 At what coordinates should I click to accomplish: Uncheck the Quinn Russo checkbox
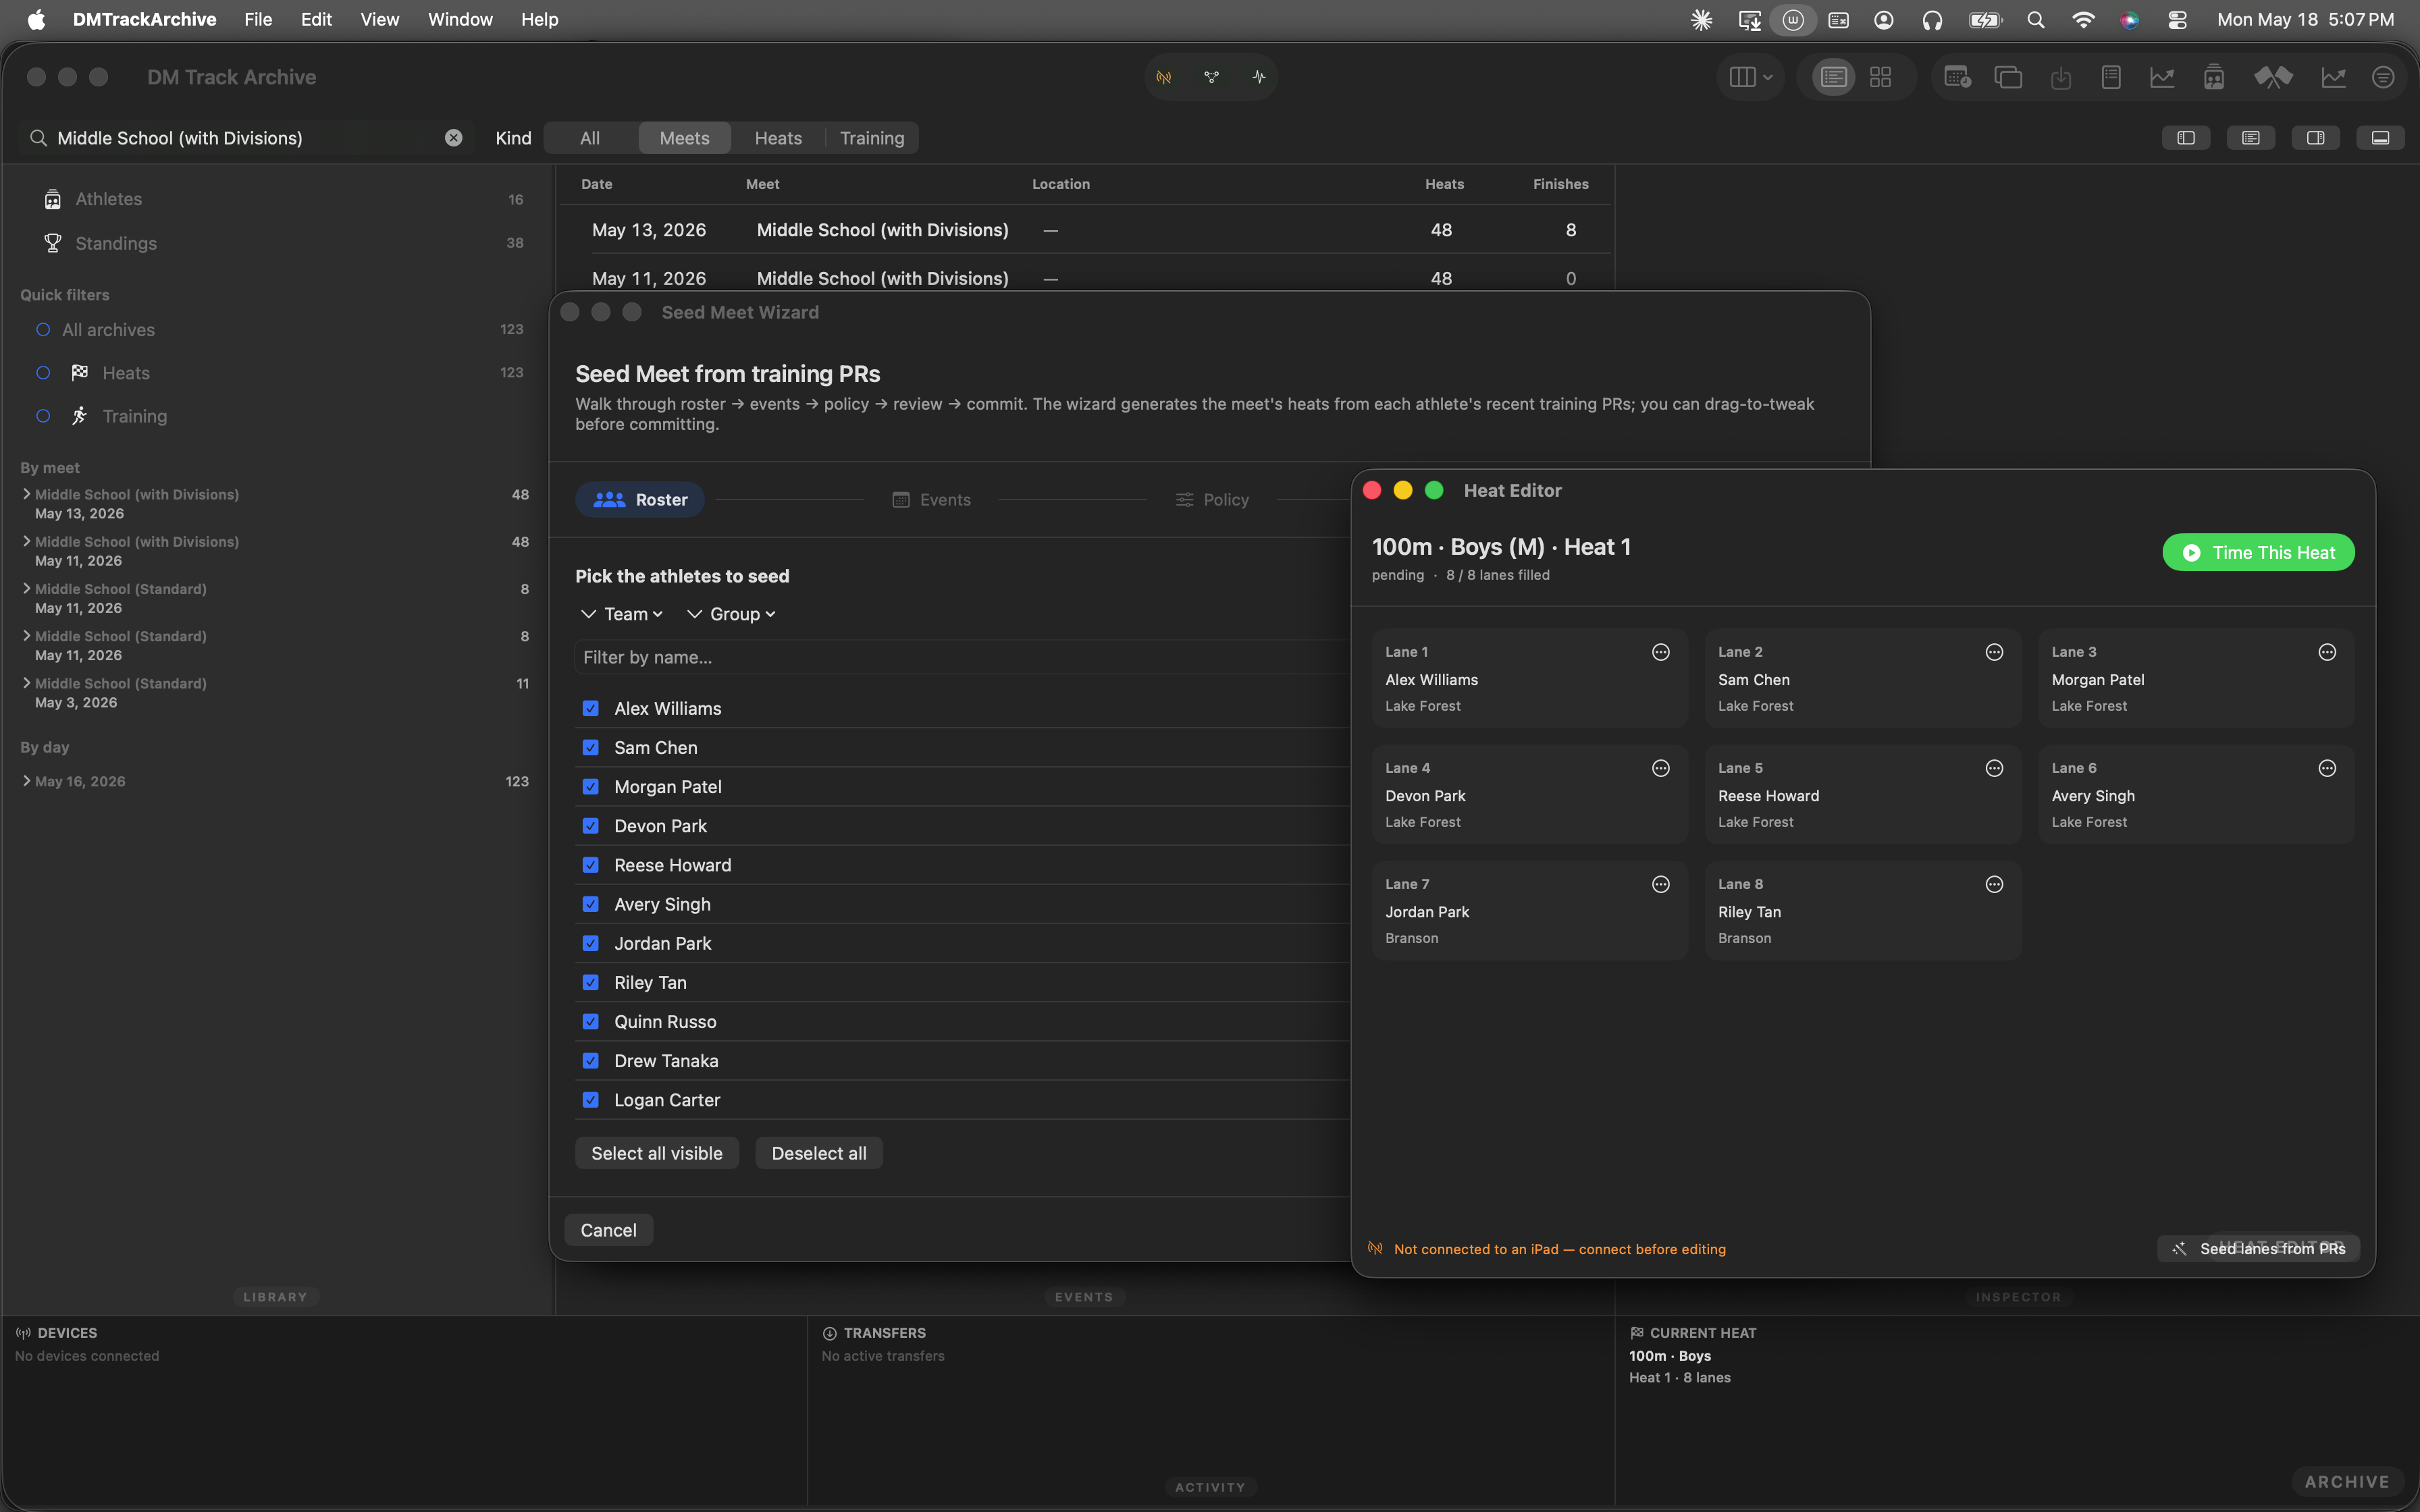tap(591, 1021)
